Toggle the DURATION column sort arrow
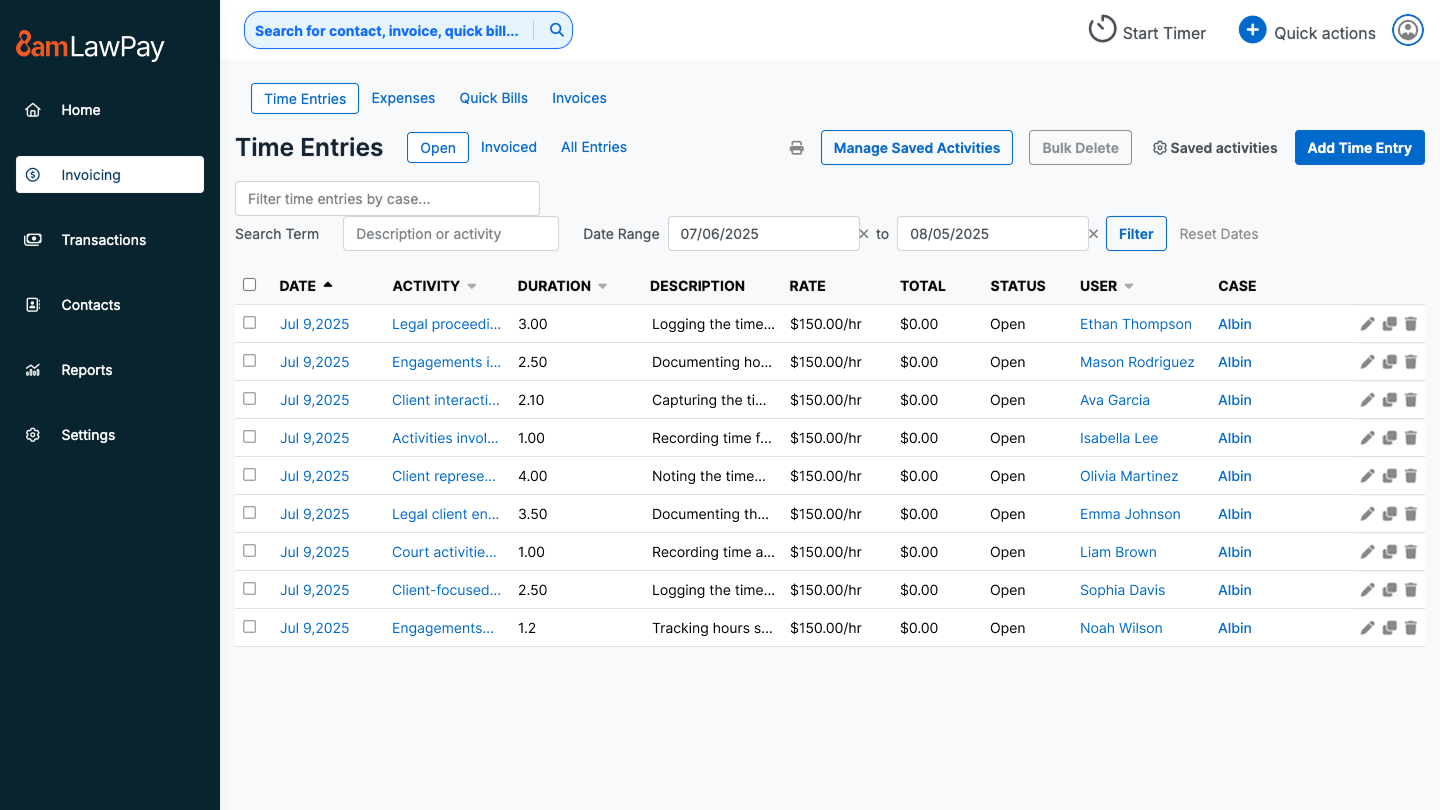The width and height of the screenshot is (1440, 810). (602, 285)
